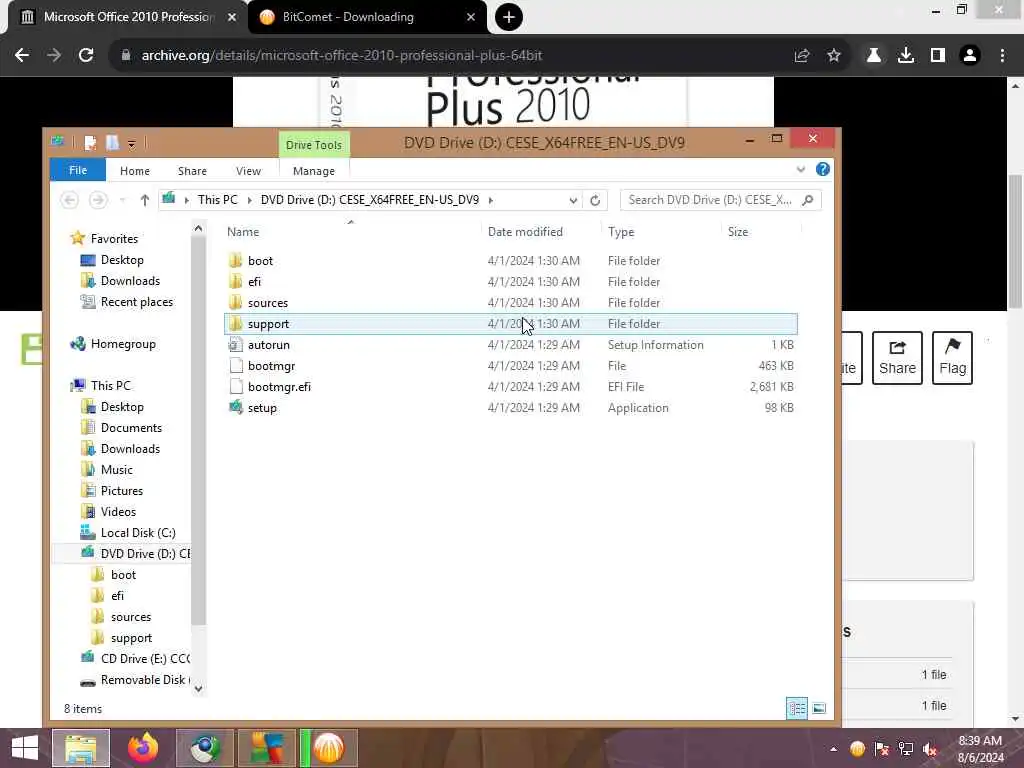Screen dimensions: 1024x768
Task: Click the Explorer help icon
Action: [x=822, y=170]
